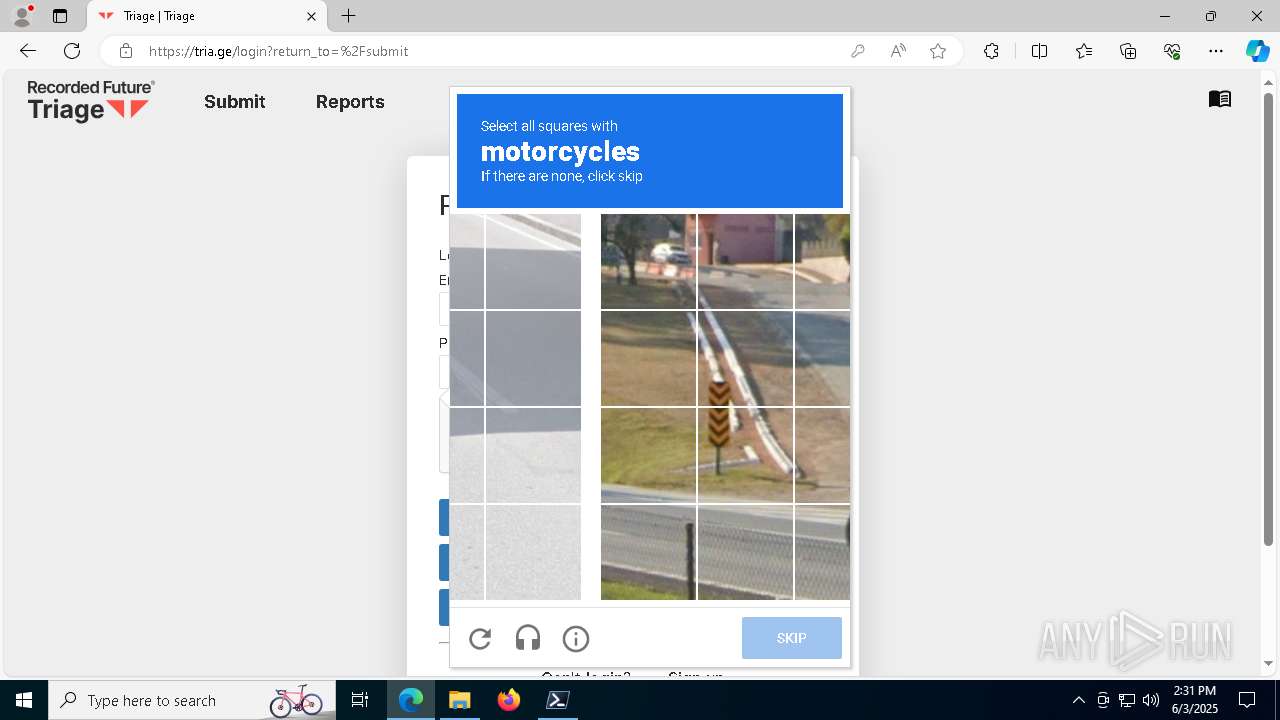Go back to the previous page

tap(28, 51)
